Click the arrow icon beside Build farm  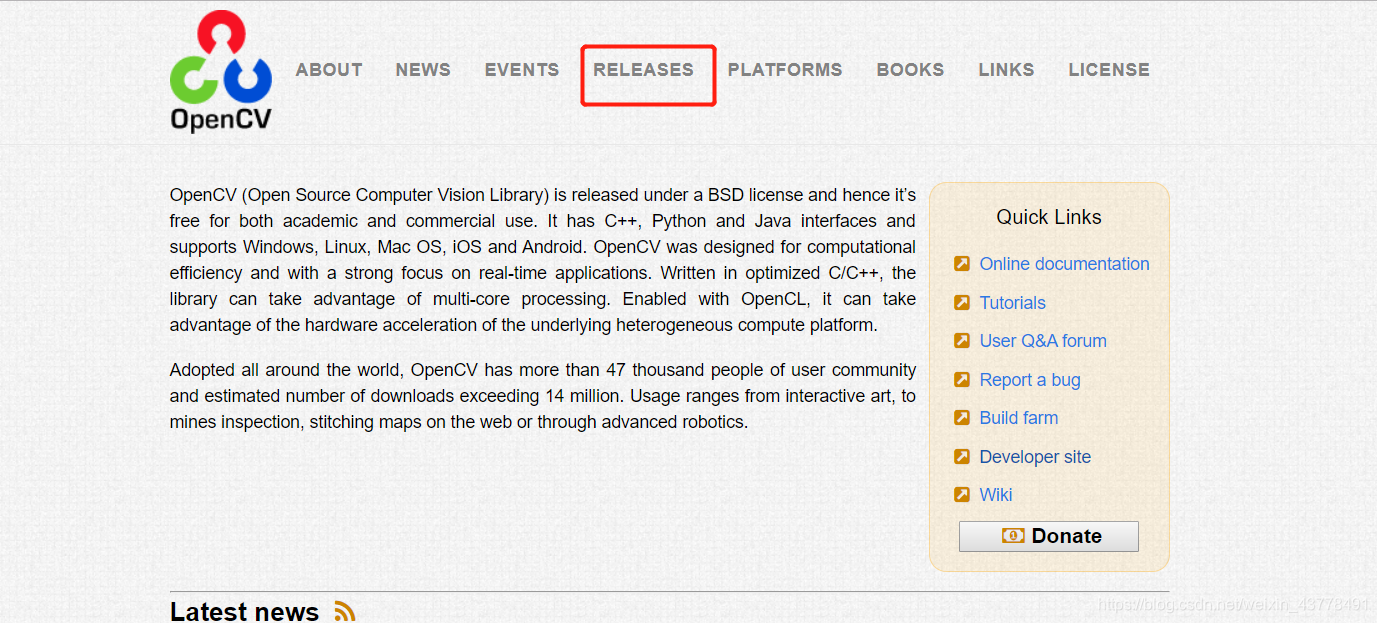[961, 418]
